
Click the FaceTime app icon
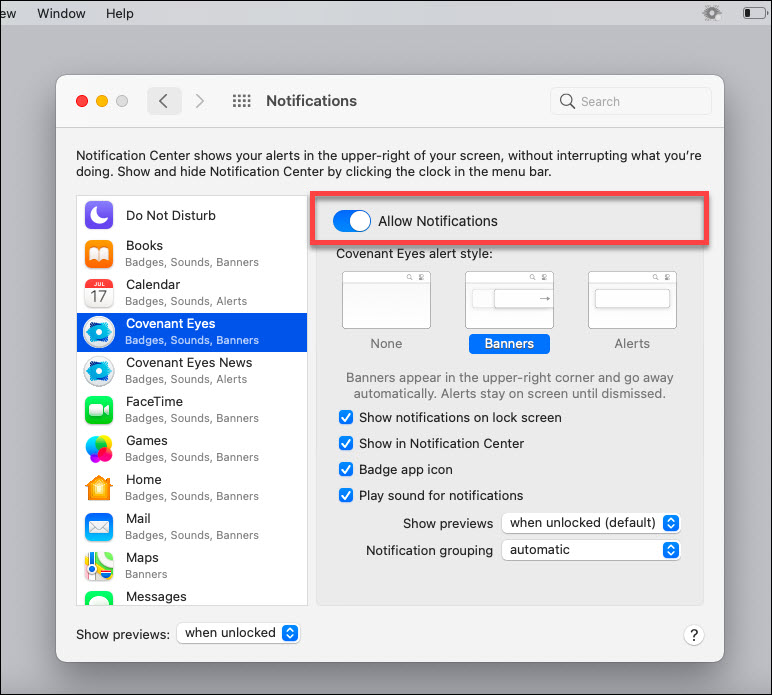(x=99, y=410)
